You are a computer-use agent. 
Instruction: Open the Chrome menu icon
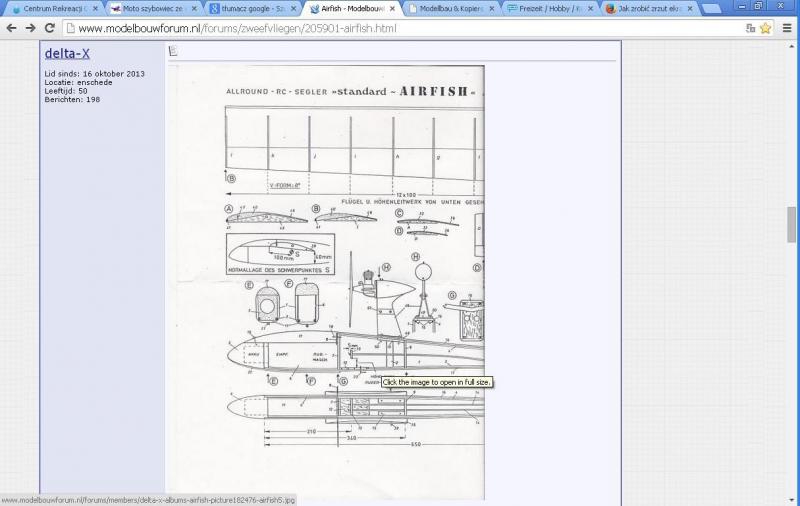pyautogui.click(x=786, y=28)
